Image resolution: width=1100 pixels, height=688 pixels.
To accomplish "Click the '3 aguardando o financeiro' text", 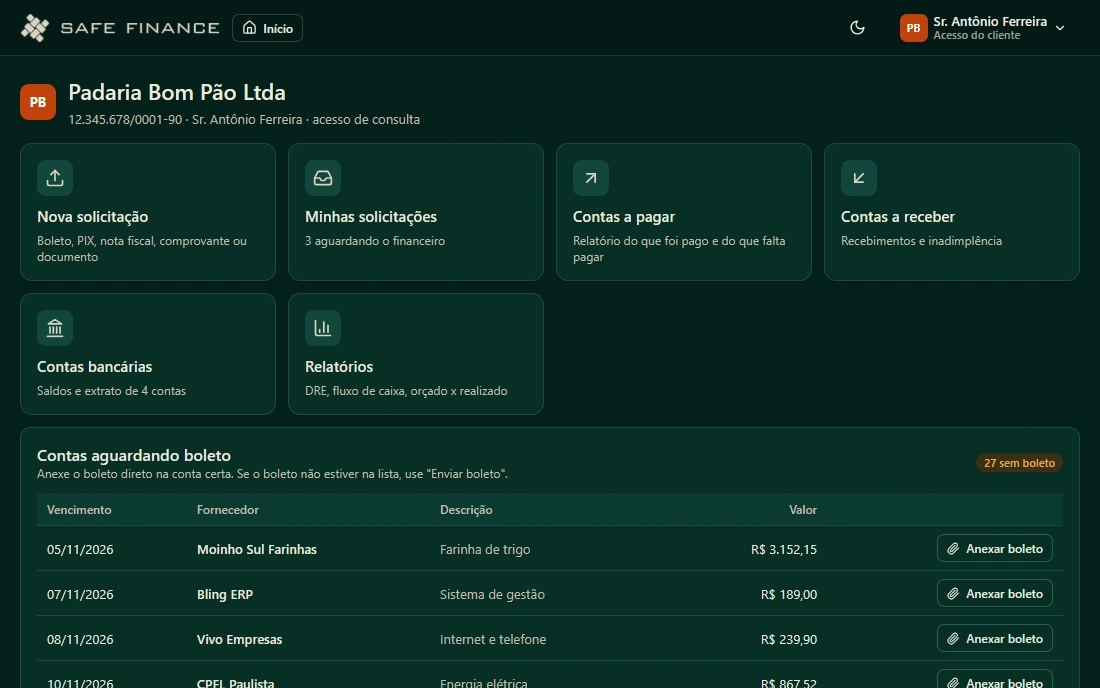I will coord(375,241).
